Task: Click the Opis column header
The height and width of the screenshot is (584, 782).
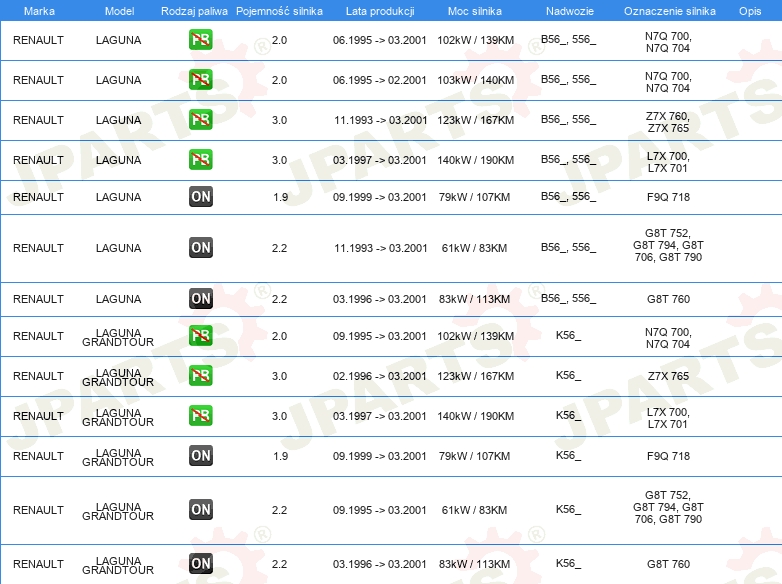Action: (x=750, y=11)
